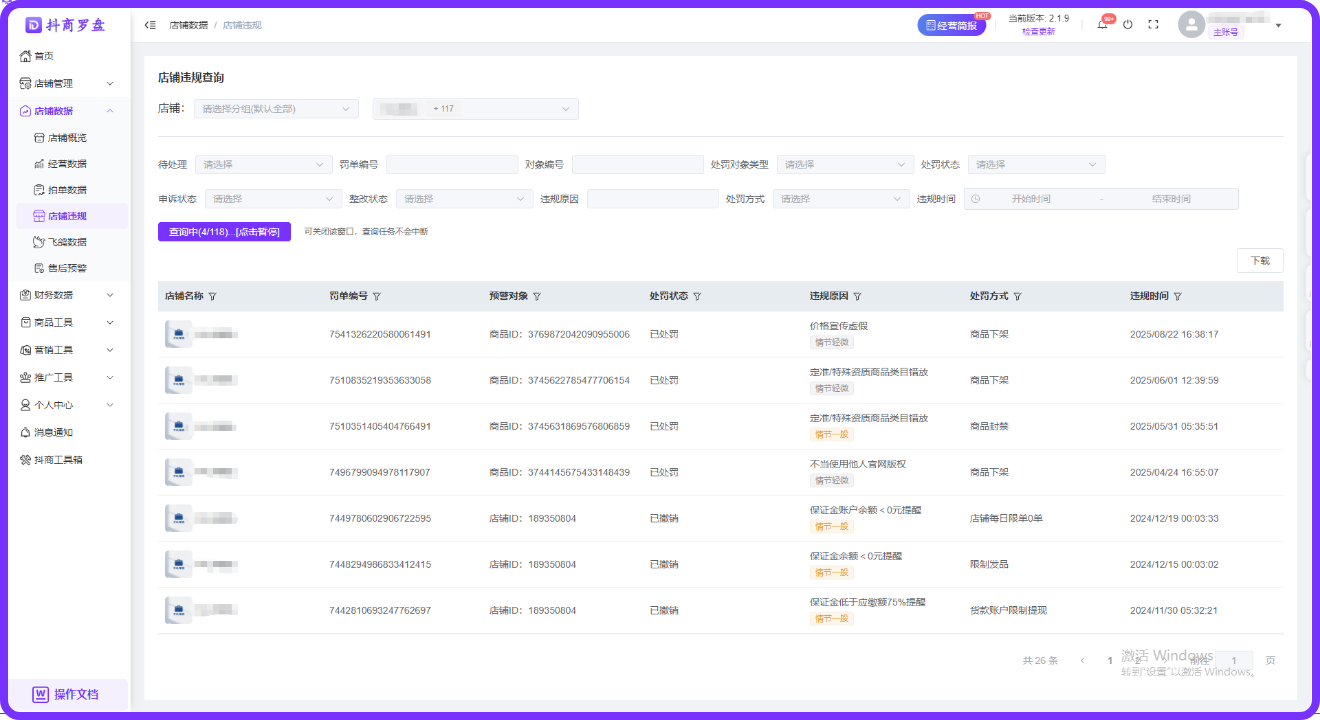Click the 下载 button

pyautogui.click(x=1260, y=260)
